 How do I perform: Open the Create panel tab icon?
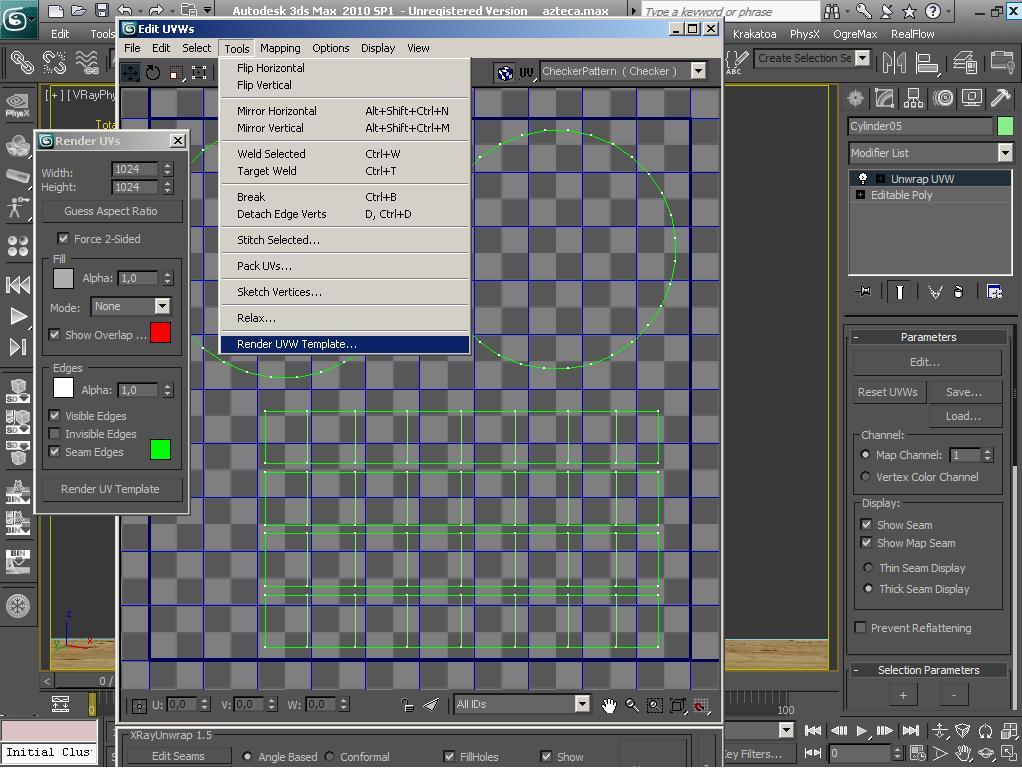pos(855,98)
